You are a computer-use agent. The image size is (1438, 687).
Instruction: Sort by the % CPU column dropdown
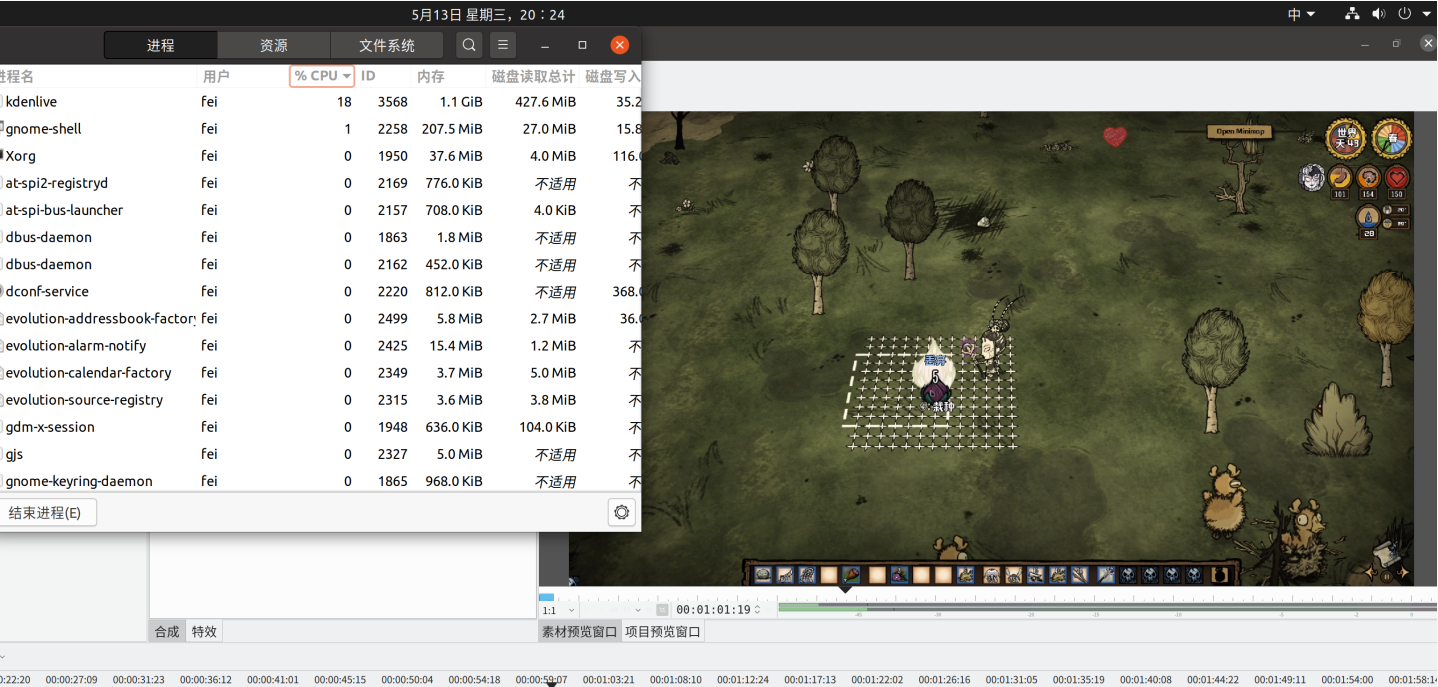pos(322,76)
